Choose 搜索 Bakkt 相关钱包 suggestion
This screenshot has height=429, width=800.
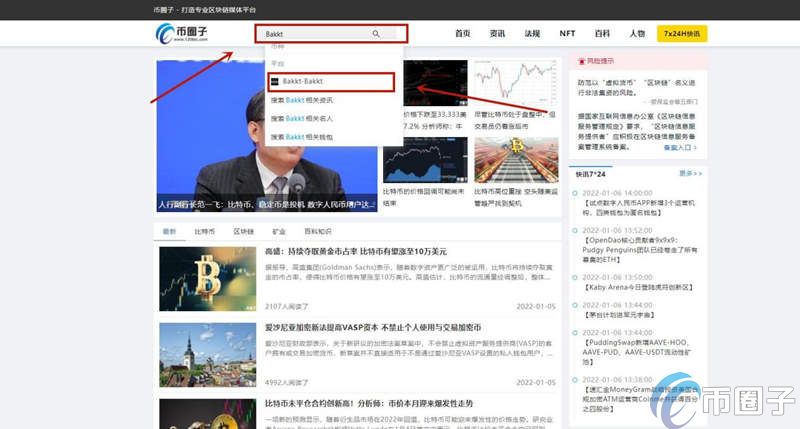(302, 137)
